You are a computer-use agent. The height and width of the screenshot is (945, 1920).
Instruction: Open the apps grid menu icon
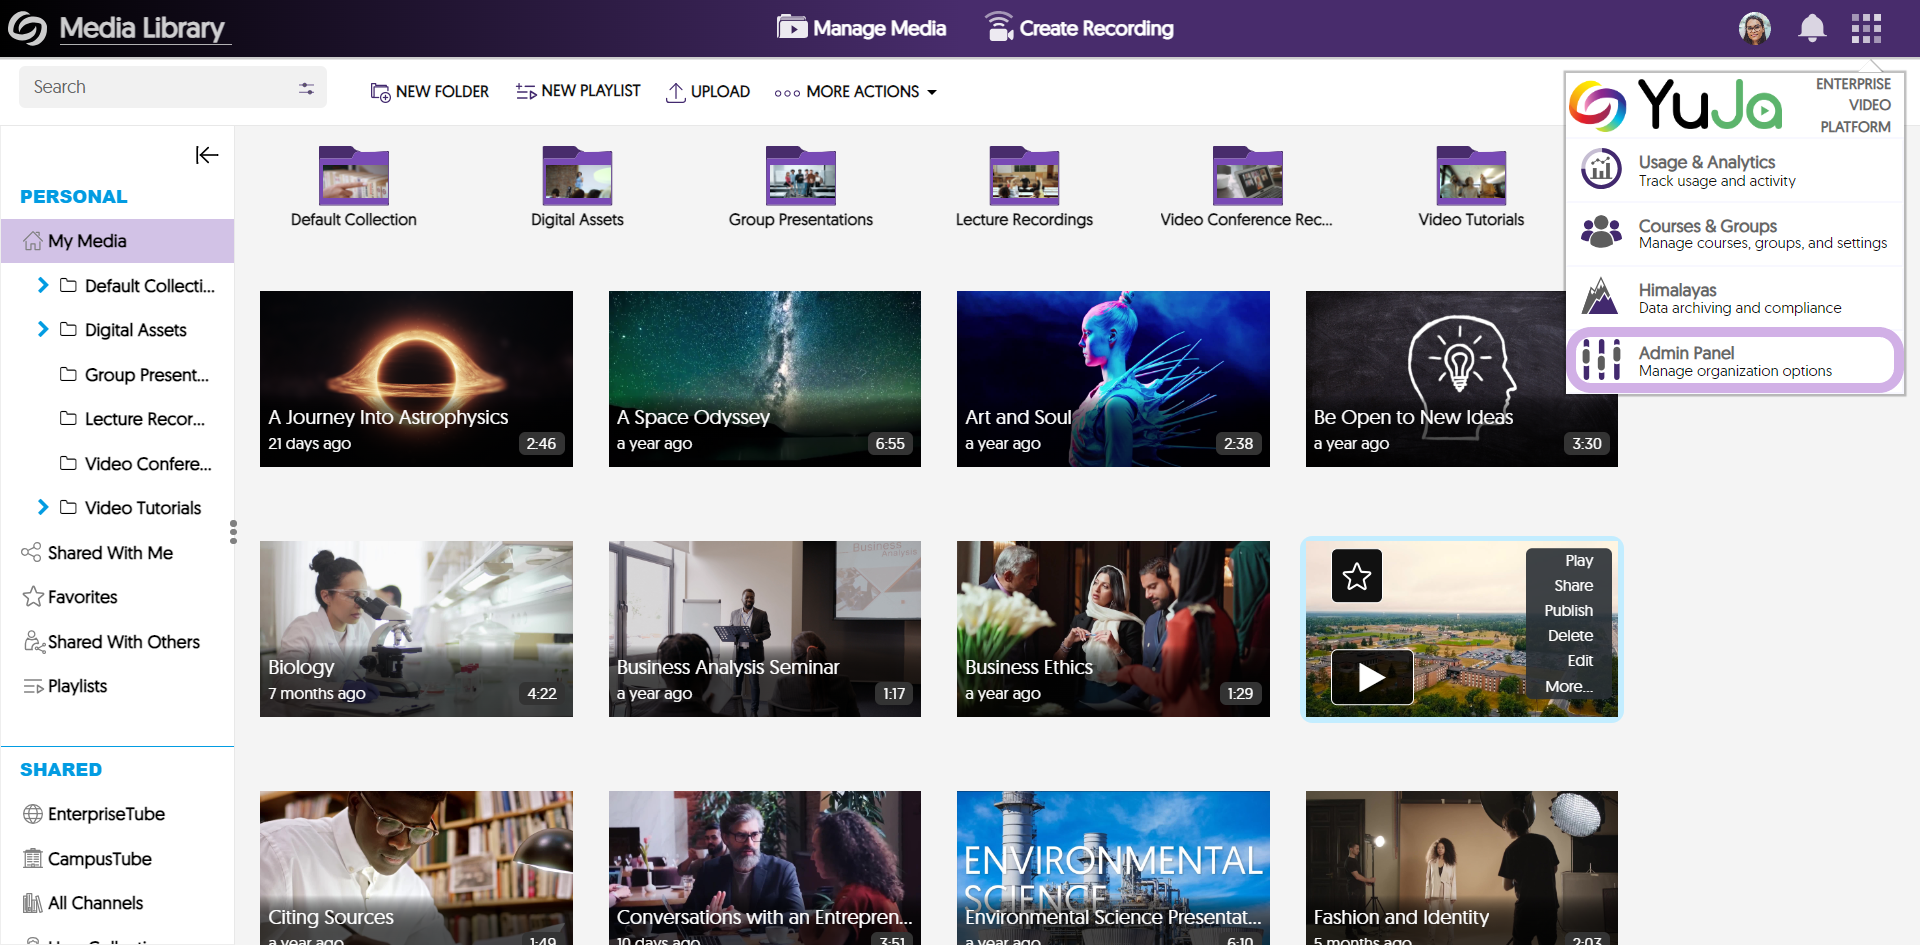(1866, 28)
